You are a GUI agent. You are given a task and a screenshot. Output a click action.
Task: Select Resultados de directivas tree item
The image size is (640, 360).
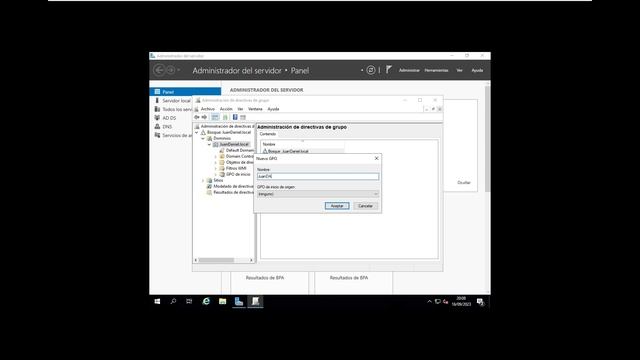point(233,192)
